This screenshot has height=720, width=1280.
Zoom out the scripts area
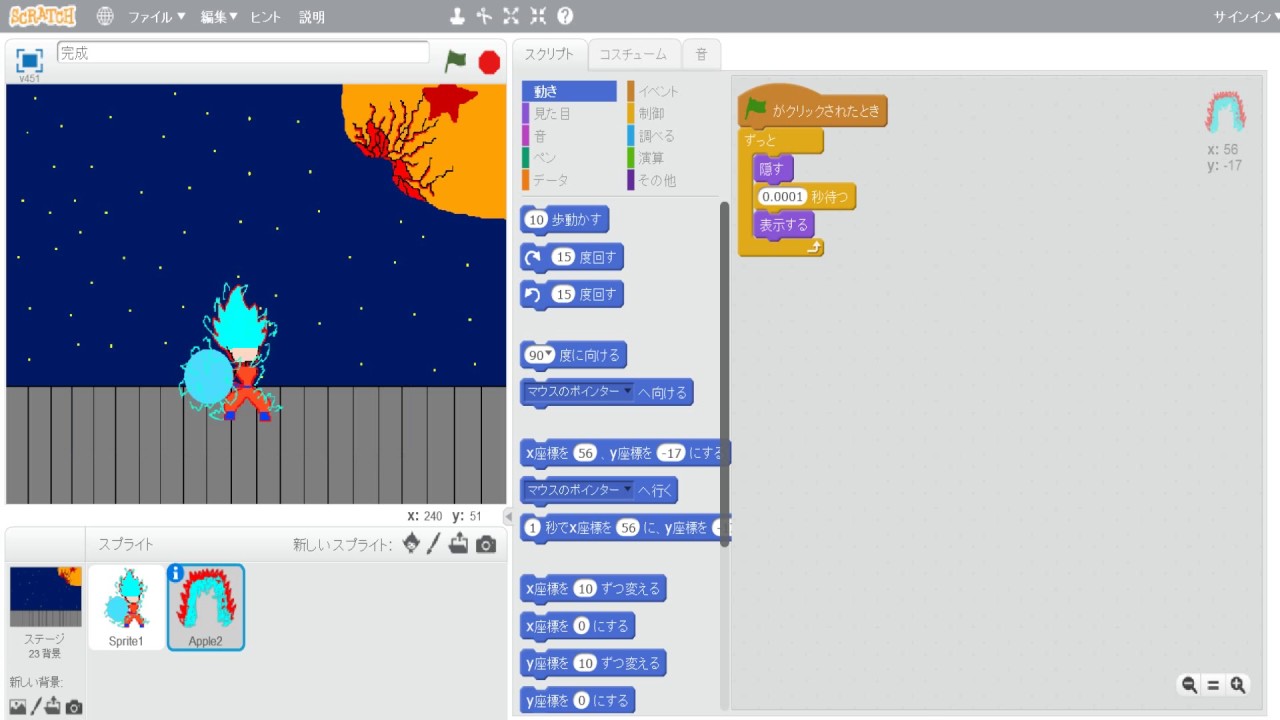coord(1189,685)
